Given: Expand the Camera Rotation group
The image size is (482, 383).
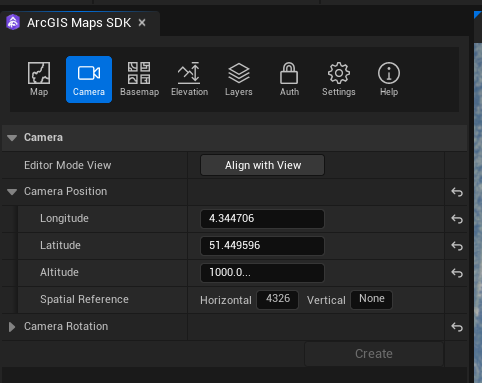Looking at the screenshot, I should pos(12,327).
